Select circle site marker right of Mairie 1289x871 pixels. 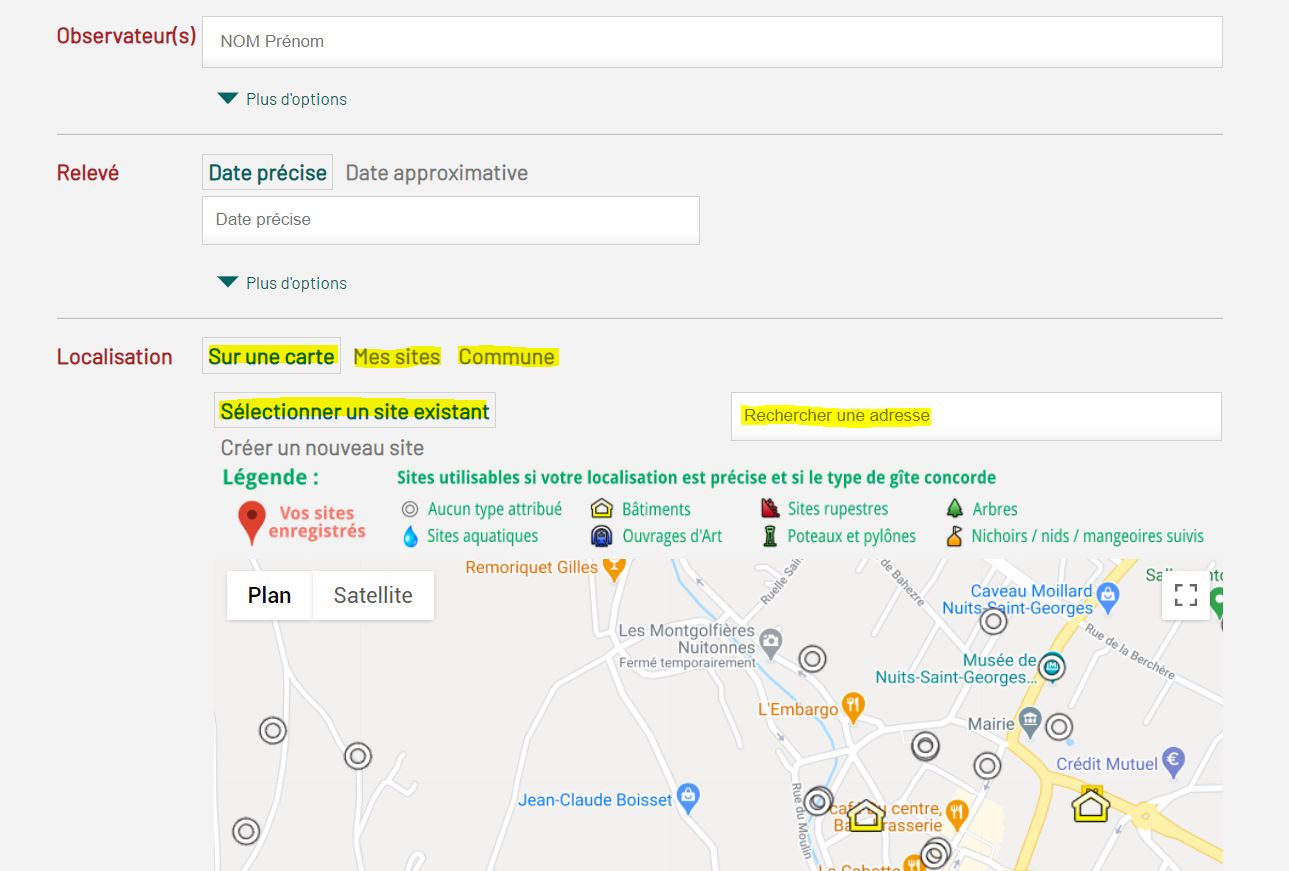pos(1059,727)
